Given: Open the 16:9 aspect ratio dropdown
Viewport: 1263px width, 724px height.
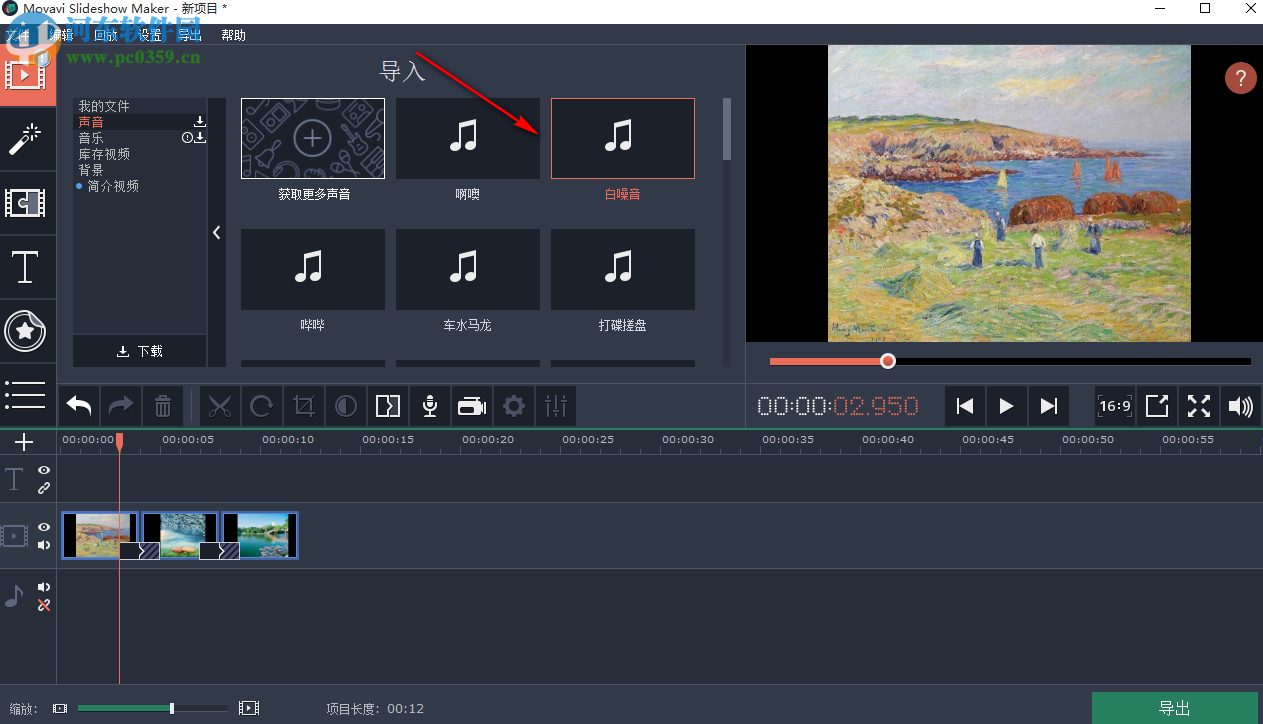Looking at the screenshot, I should [1113, 406].
